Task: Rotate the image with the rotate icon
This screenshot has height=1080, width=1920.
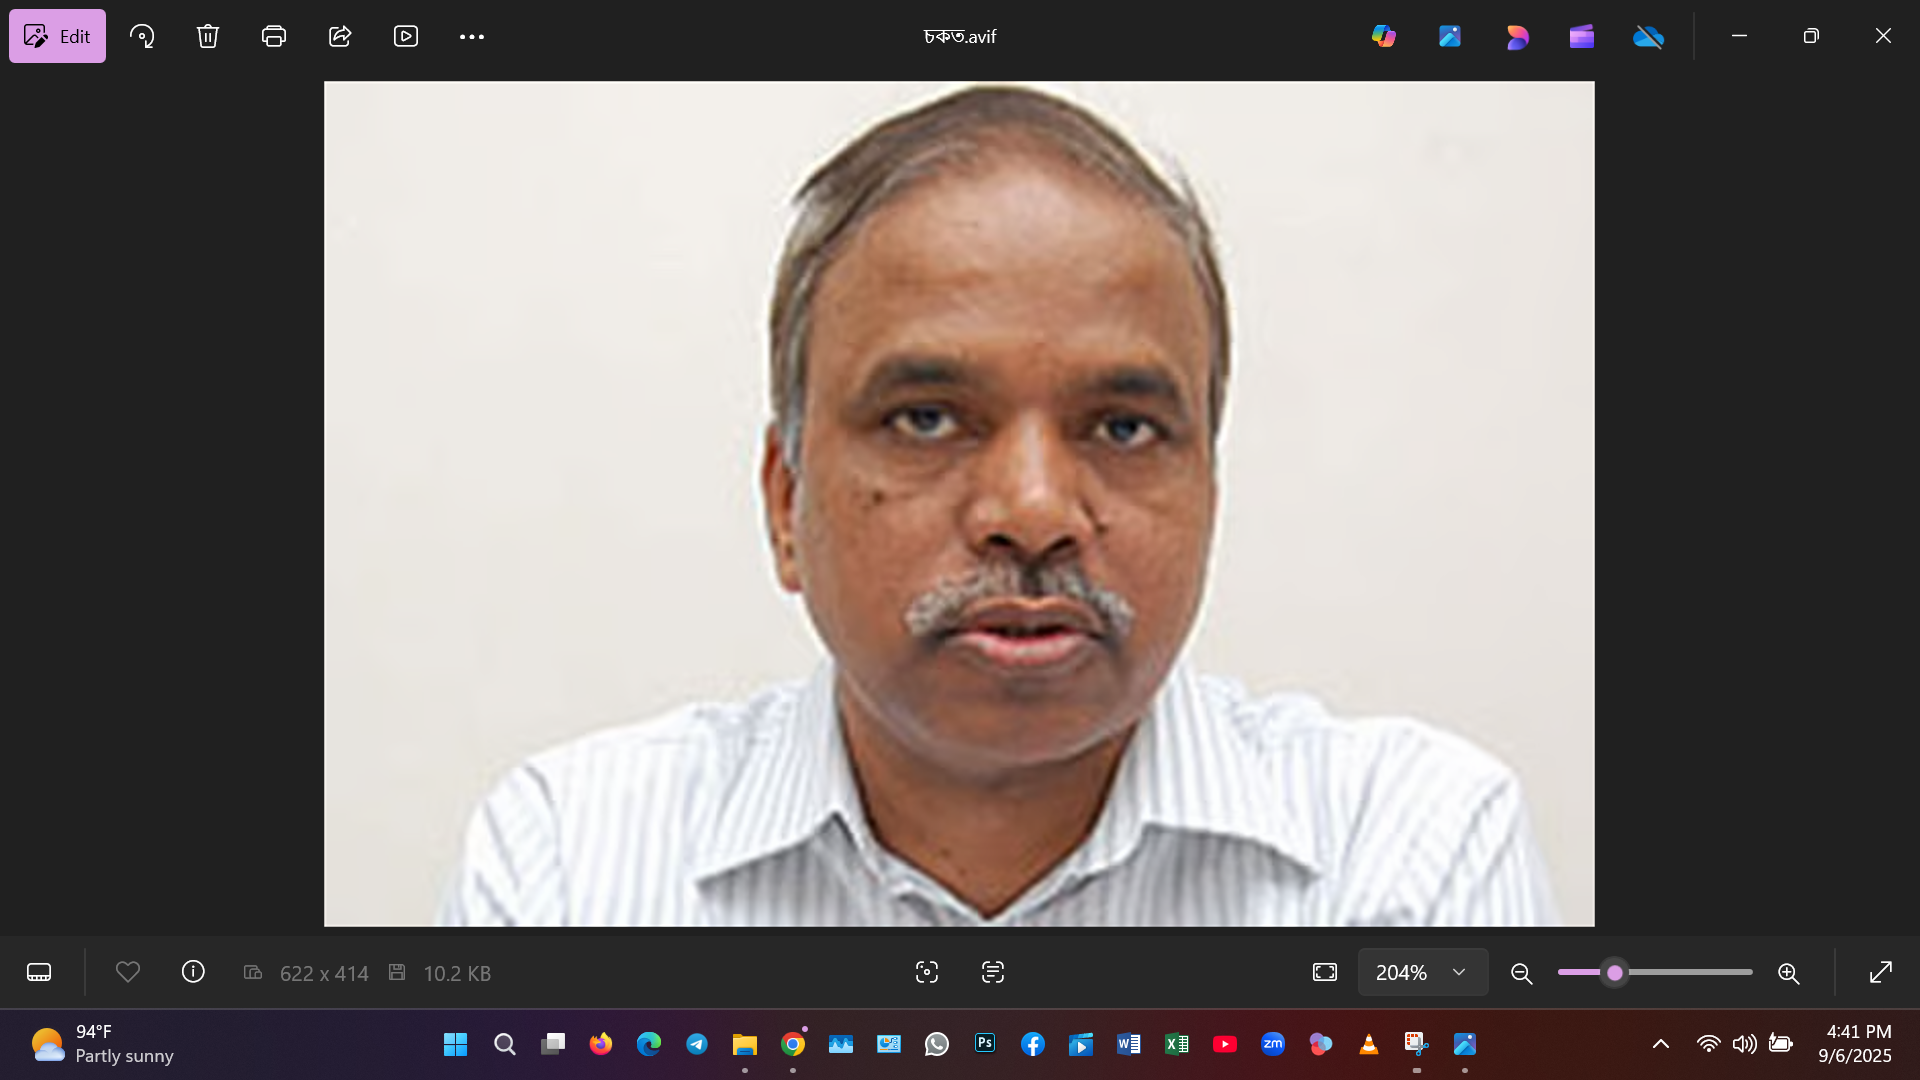Action: 142,36
